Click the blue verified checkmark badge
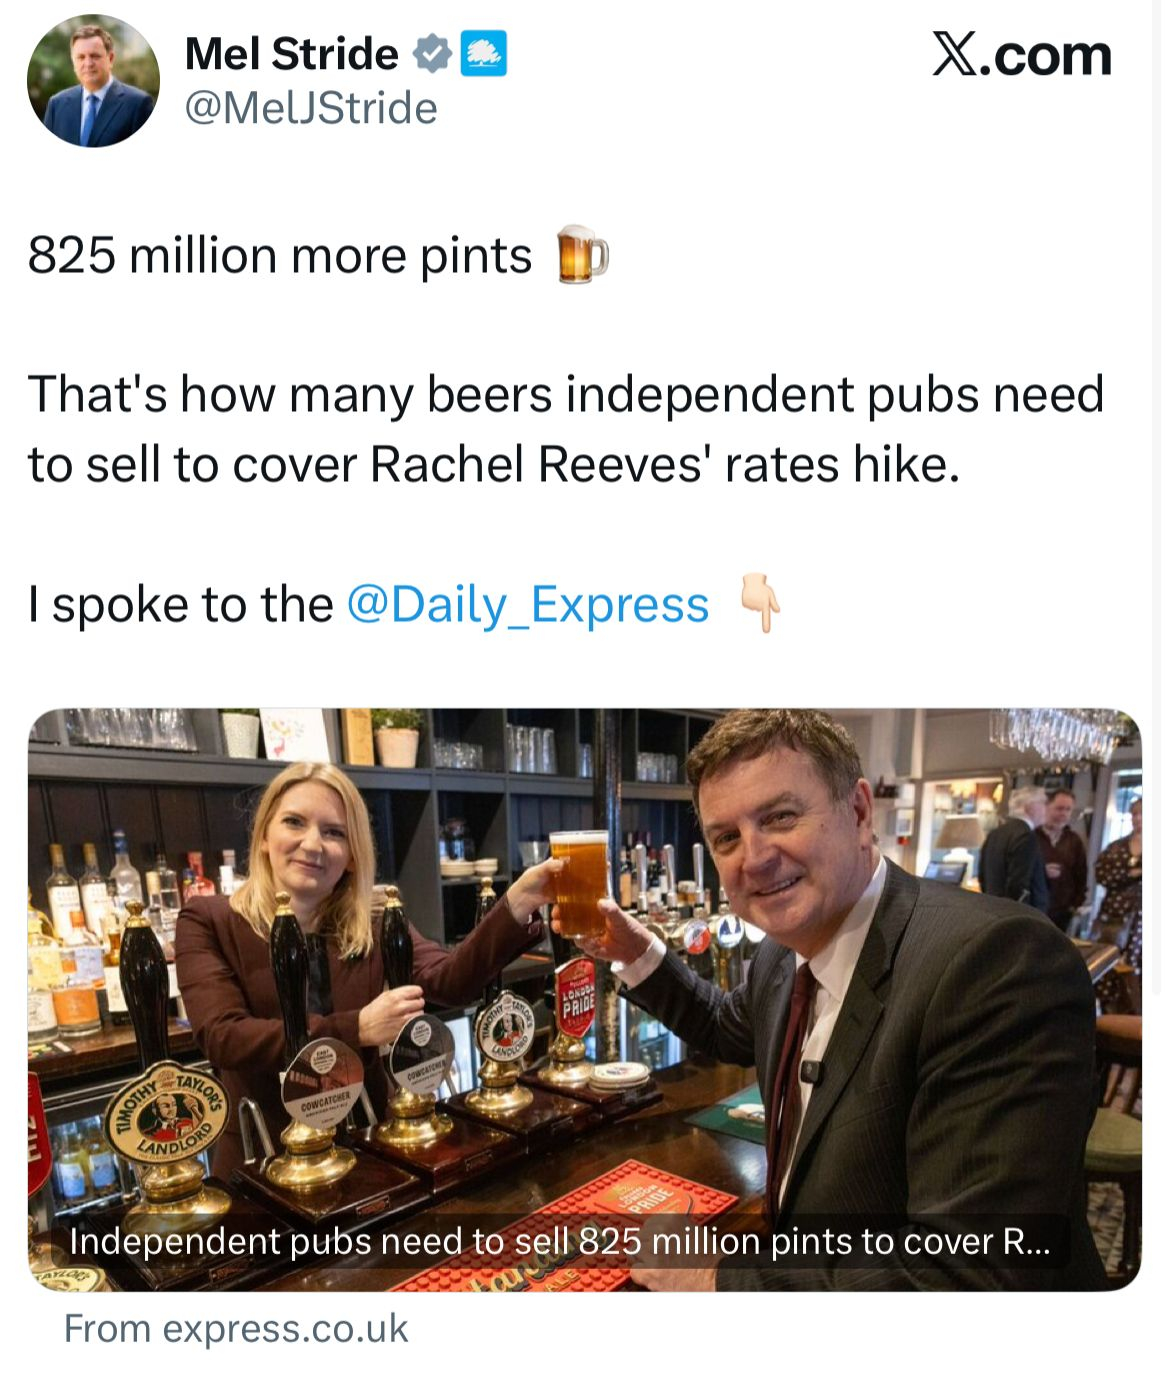Viewport: 1170px width, 1389px height. point(433,54)
